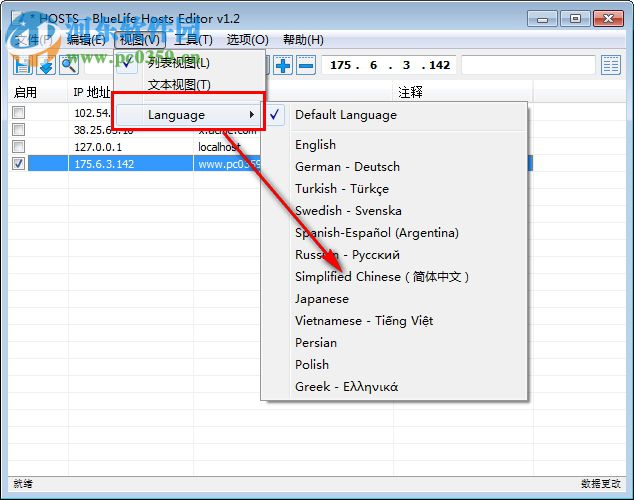
Task: Minimize the BlueLife Hosts Editor window
Action: (542, 19)
